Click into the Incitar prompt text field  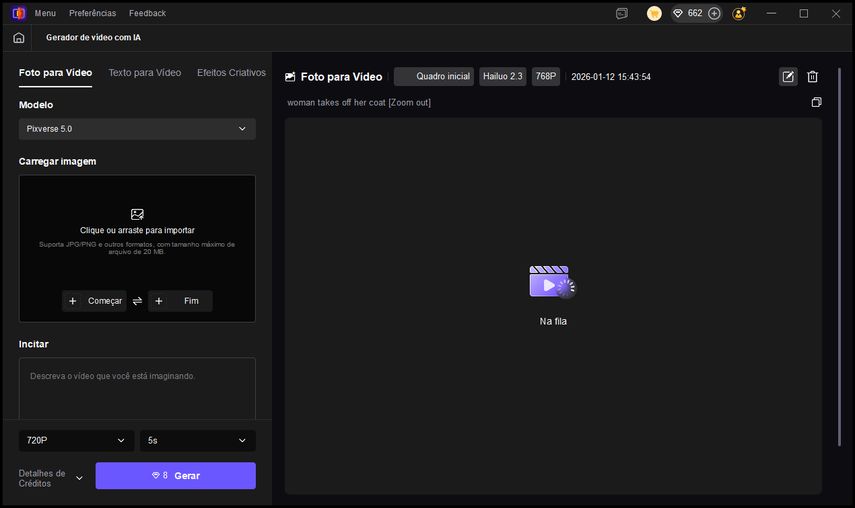click(137, 390)
